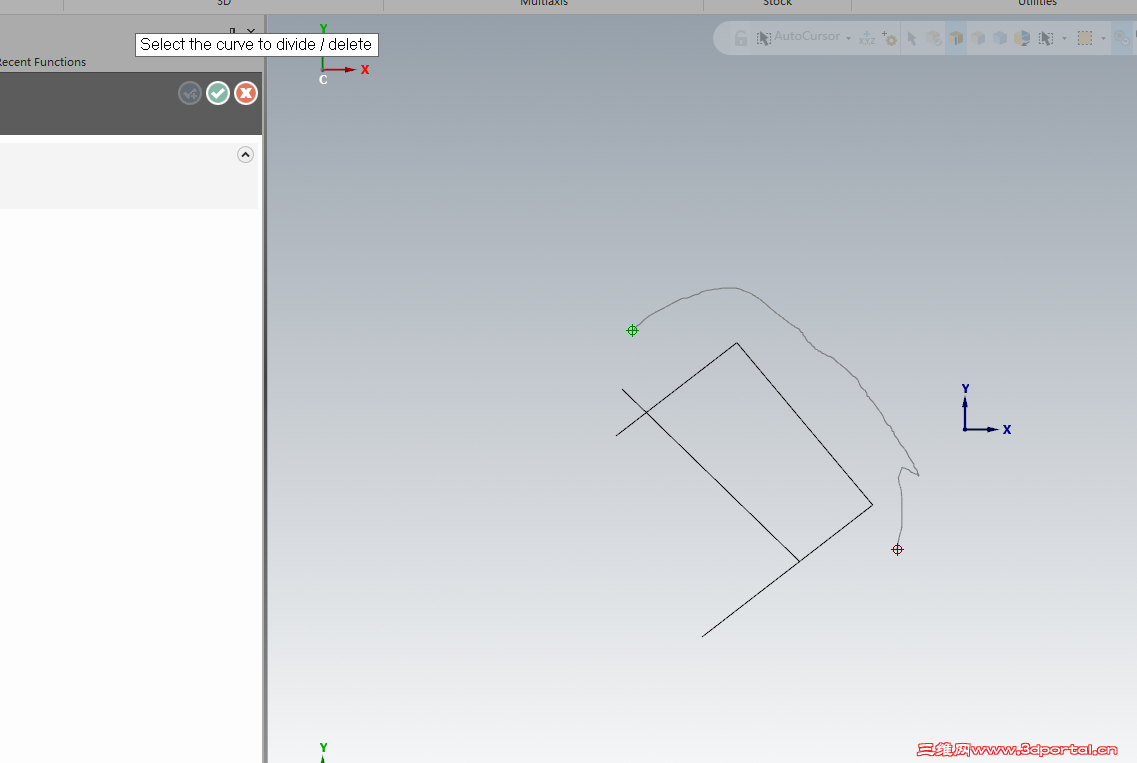Screen dimensions: 1137x763
Task: Toggle the panel auto-hide pin
Action: point(232,31)
